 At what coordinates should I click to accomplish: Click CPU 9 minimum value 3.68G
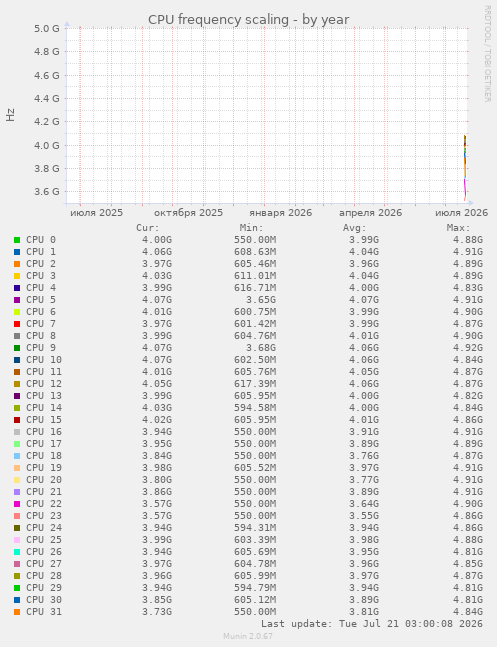pyautogui.click(x=261, y=347)
